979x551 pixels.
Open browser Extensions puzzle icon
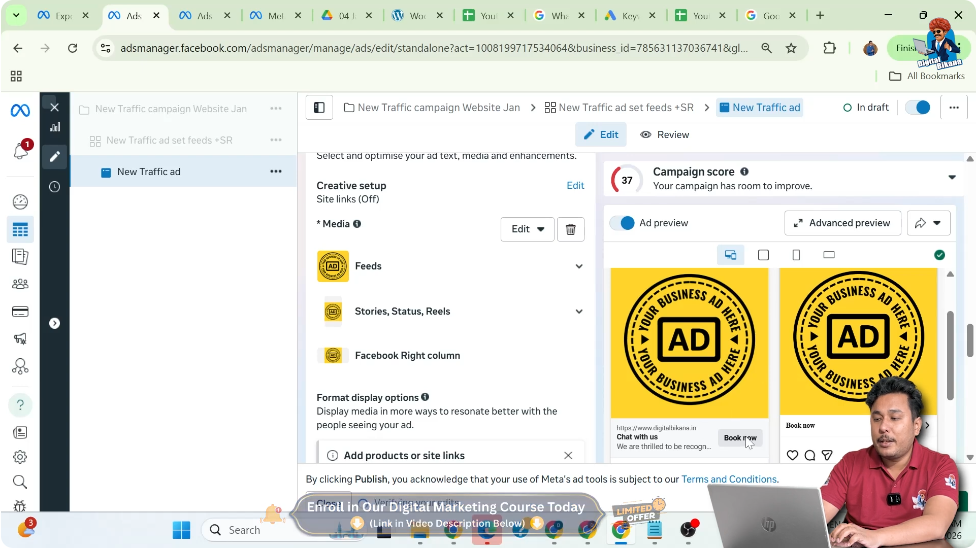point(829,48)
